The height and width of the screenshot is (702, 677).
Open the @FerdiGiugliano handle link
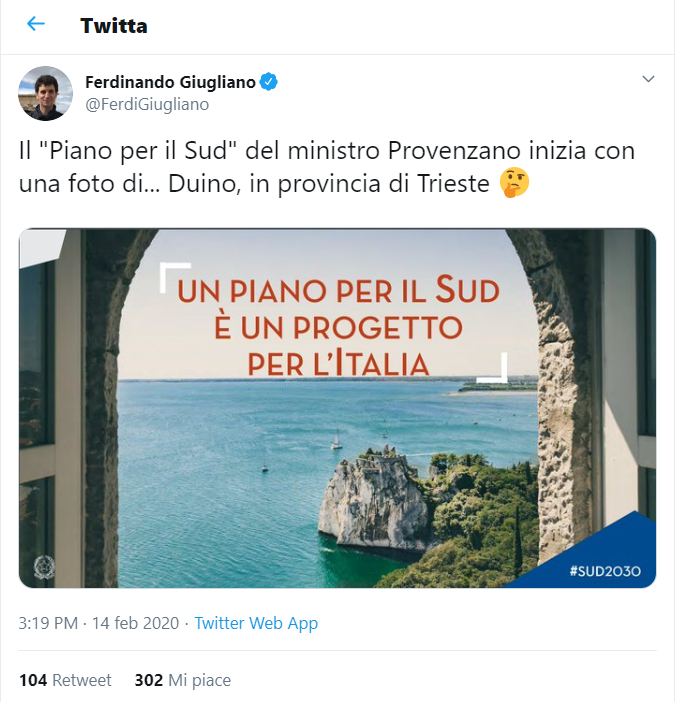point(147,104)
